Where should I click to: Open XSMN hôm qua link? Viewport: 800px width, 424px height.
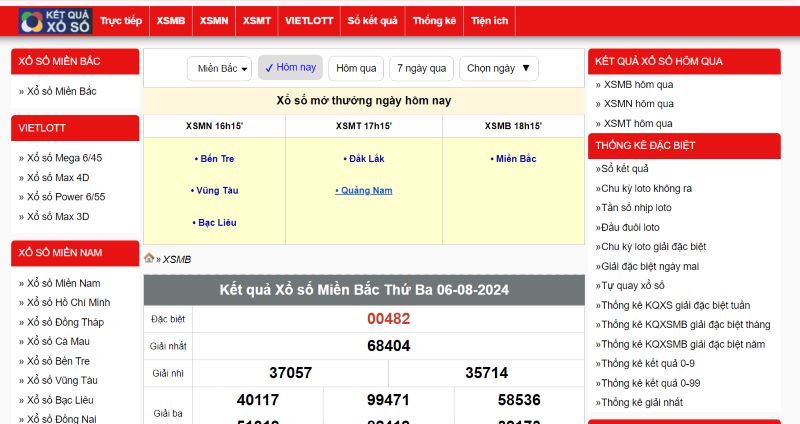[637, 103]
